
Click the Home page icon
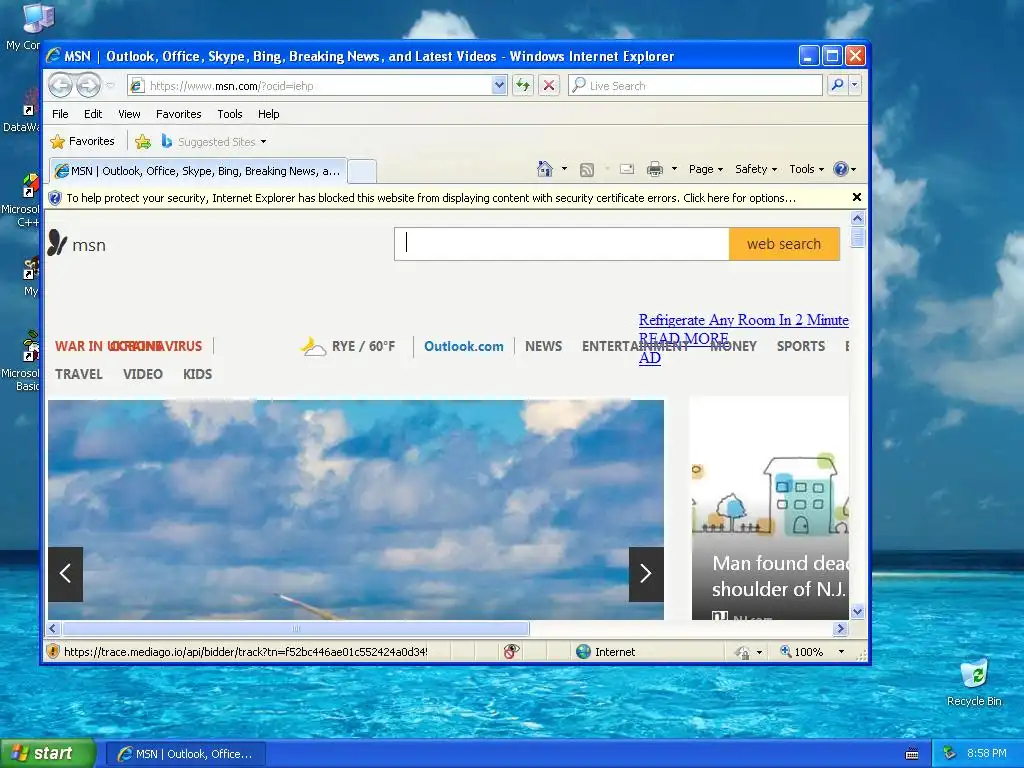pos(545,169)
